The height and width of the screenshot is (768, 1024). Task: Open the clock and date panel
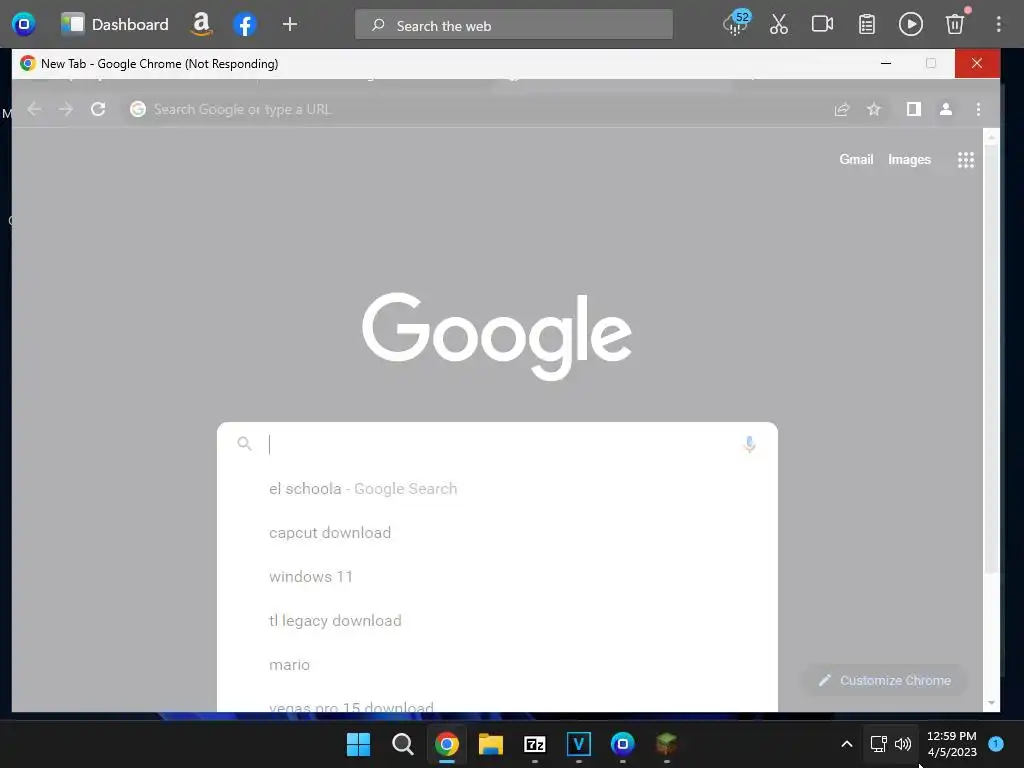tap(952, 744)
